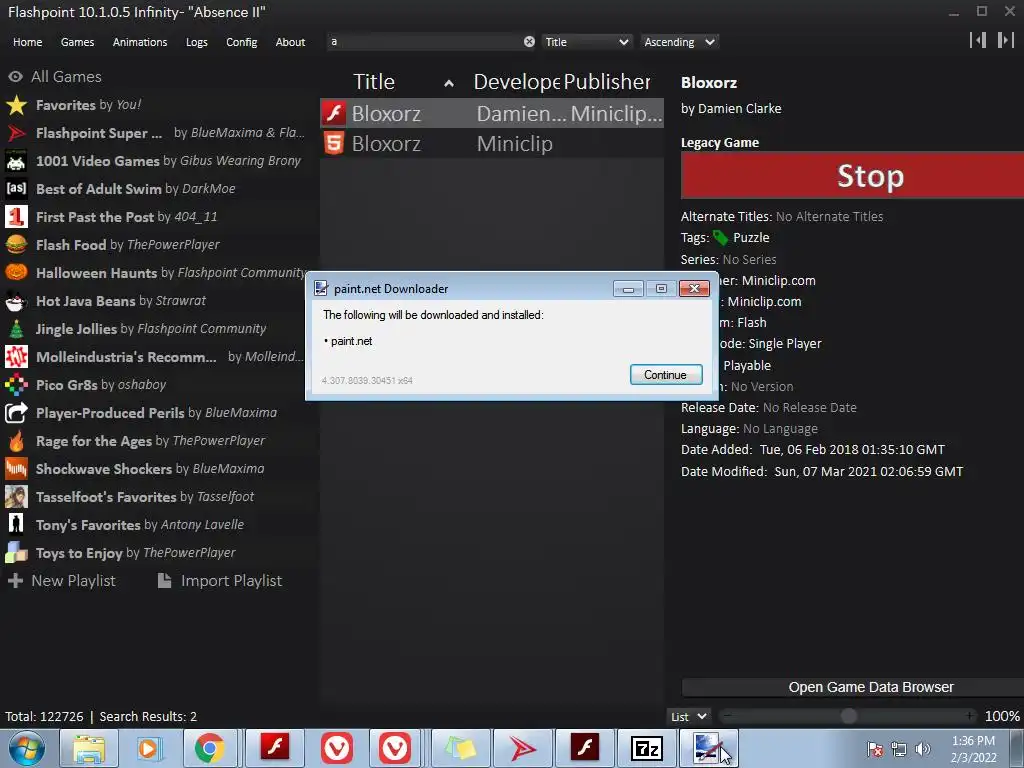Open the Ascending order dropdown

click(x=679, y=42)
